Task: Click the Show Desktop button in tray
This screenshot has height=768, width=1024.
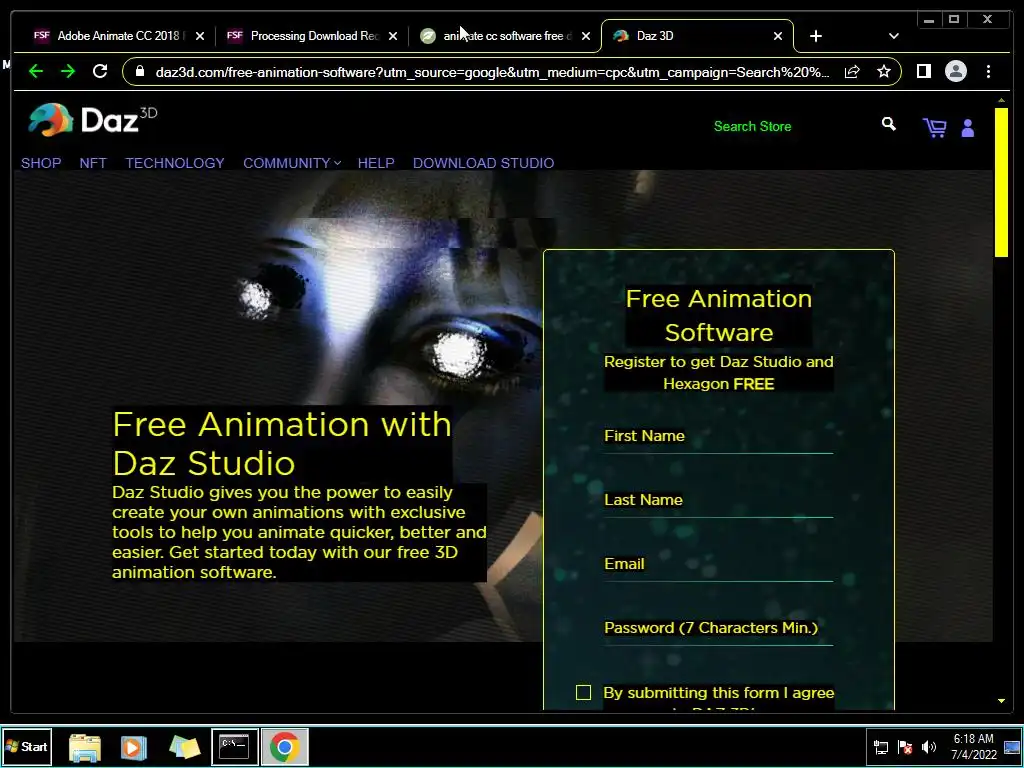Action: coord(1012,747)
